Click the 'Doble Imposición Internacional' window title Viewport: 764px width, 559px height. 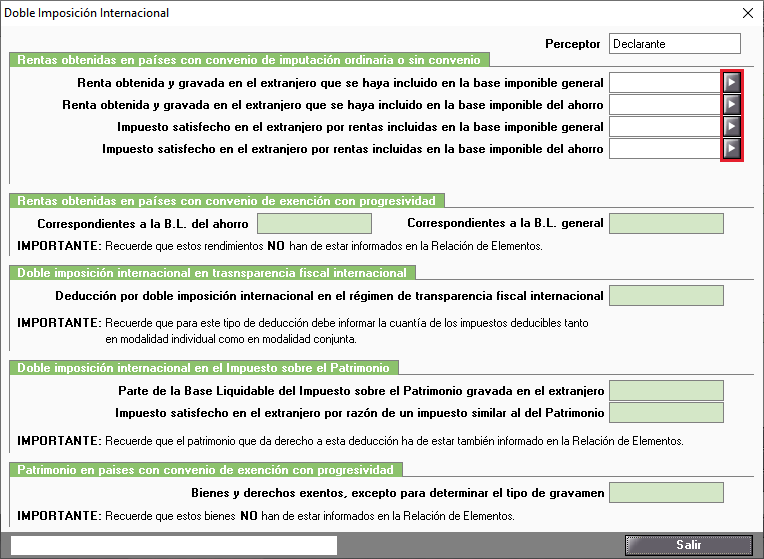[87, 13]
